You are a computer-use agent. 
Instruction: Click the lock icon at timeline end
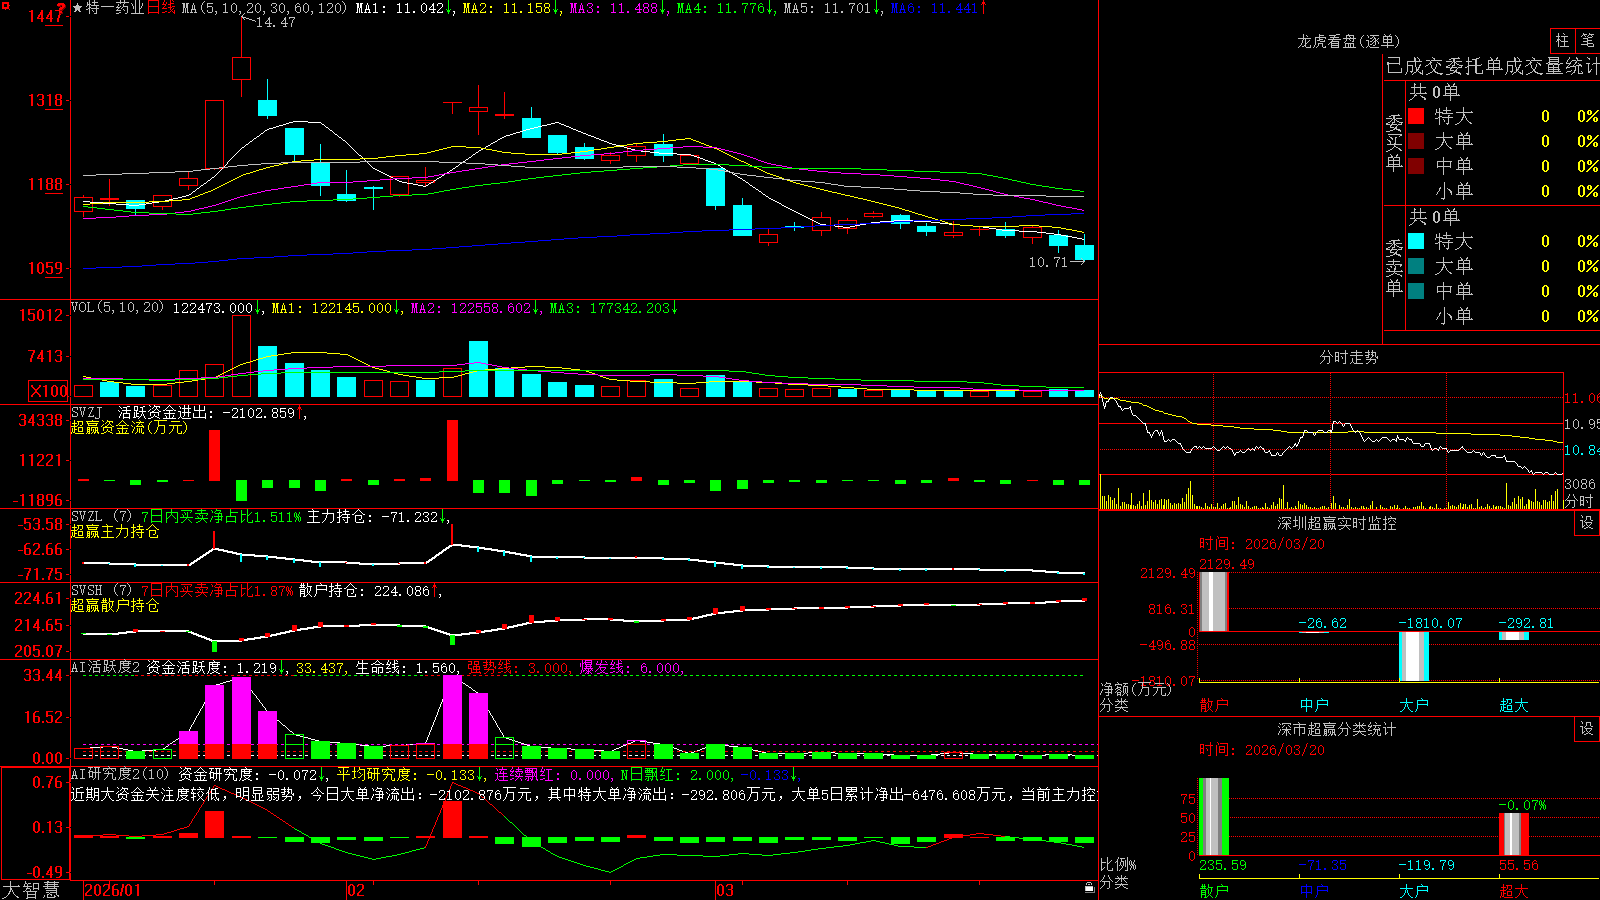1090,888
